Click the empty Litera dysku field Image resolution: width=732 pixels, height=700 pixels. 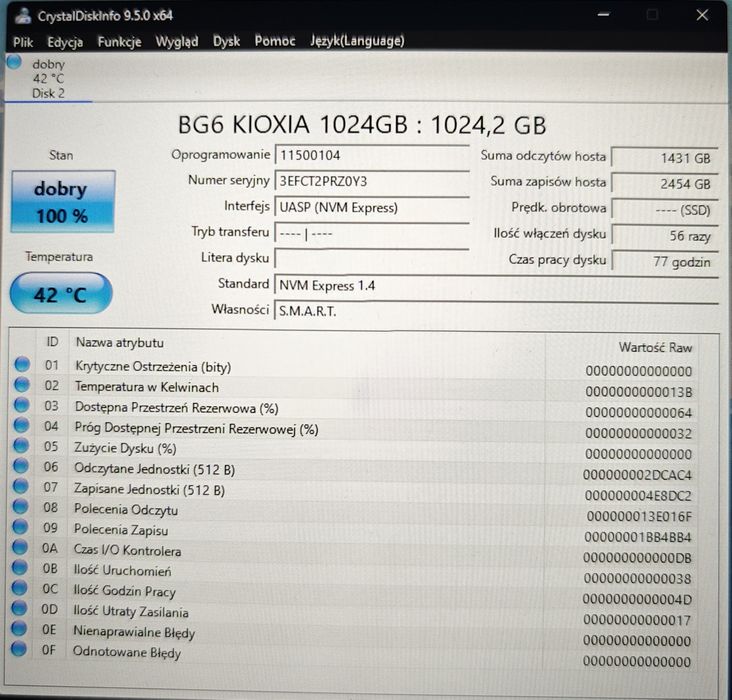pos(372,258)
